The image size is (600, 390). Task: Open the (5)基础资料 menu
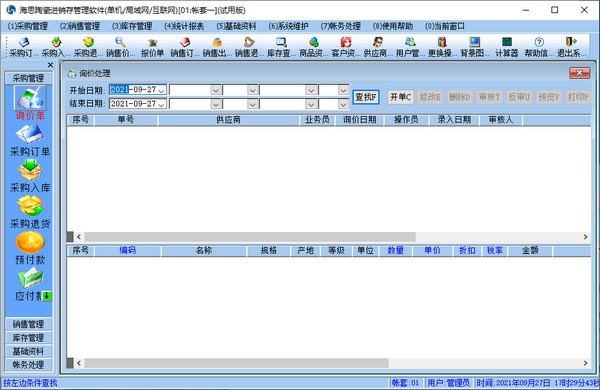click(x=236, y=26)
